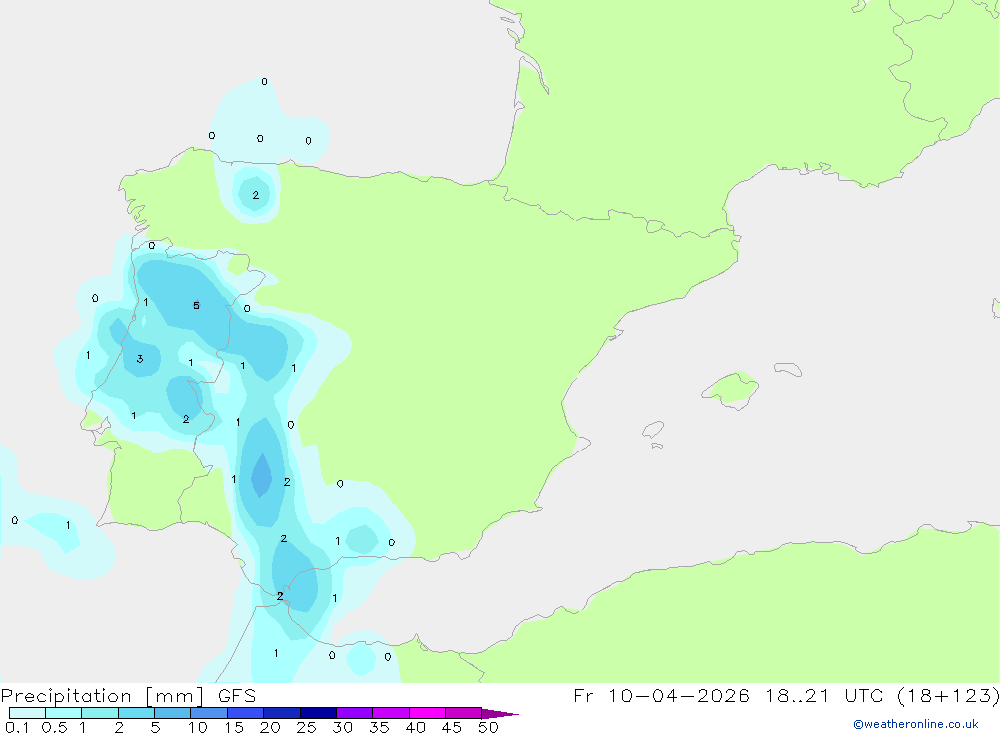The height and width of the screenshot is (733, 1000).
Task: Click the legend swatch between 35 and 40
Action: click(x=390, y=713)
